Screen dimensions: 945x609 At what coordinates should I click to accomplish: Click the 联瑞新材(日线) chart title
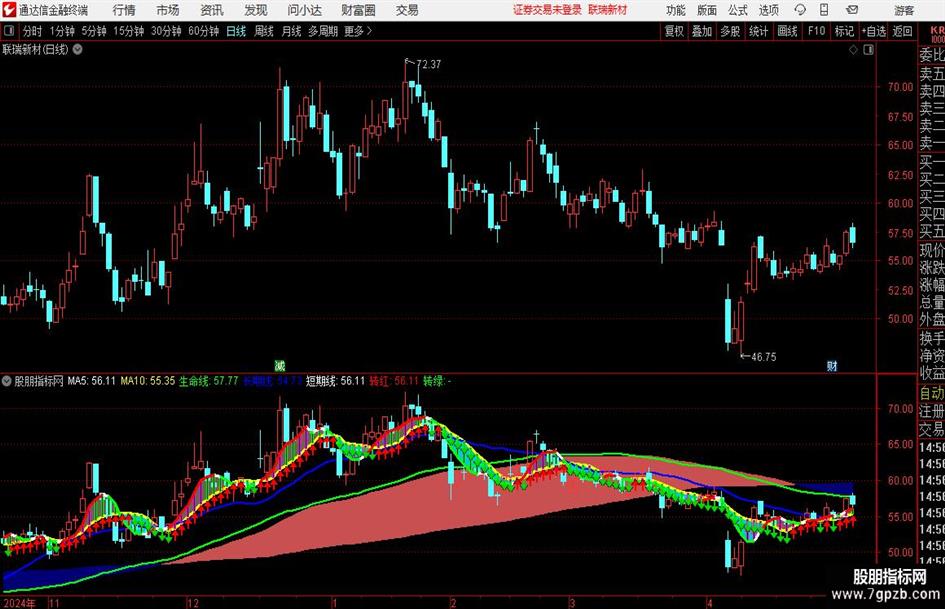[36, 49]
